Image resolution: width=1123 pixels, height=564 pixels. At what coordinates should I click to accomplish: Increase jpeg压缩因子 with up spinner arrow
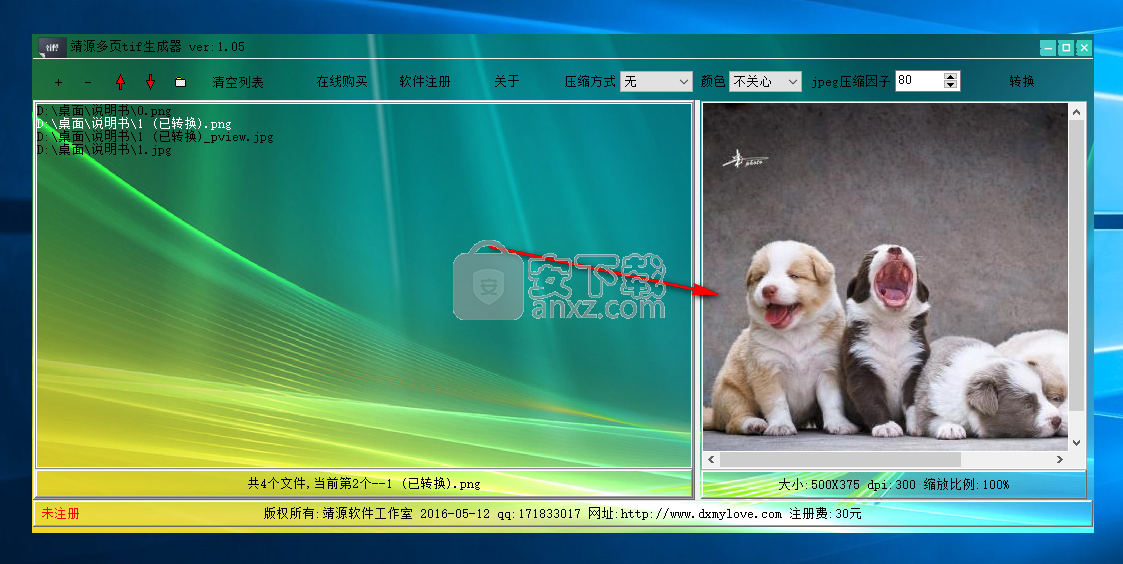point(950,77)
